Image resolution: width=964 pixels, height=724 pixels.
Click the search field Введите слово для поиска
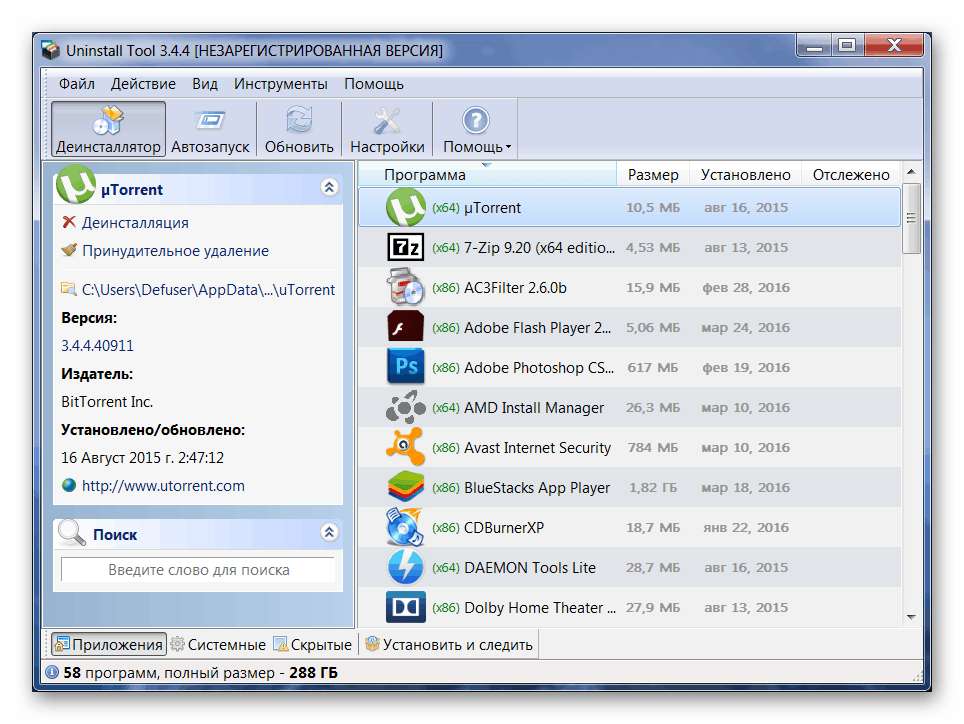tap(198, 570)
